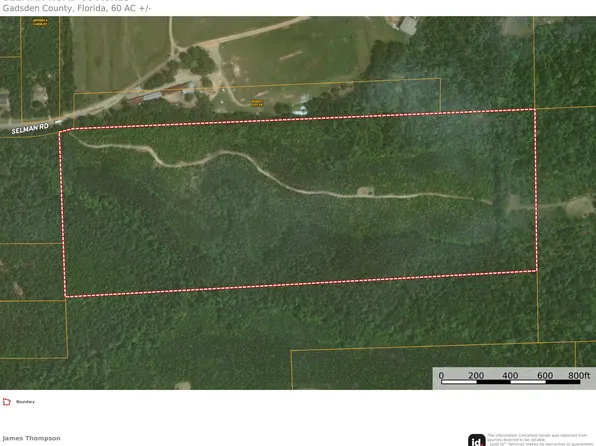This screenshot has height=446, width=596.
Task: Click the 200 mark on scale bar
Action: click(476, 375)
